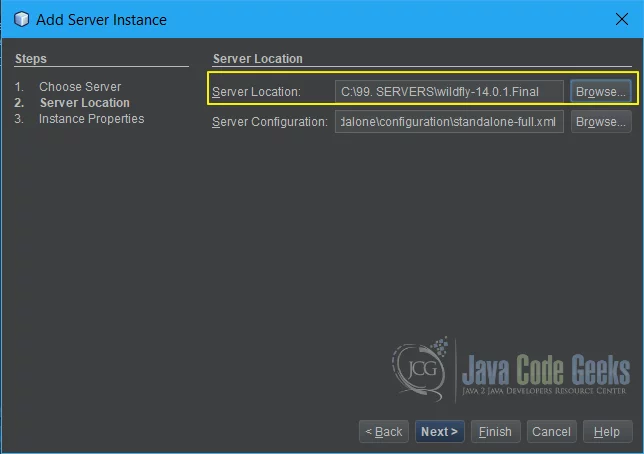The width and height of the screenshot is (644, 454).
Task: Click the 'Steps' heading
Action: 31,59
